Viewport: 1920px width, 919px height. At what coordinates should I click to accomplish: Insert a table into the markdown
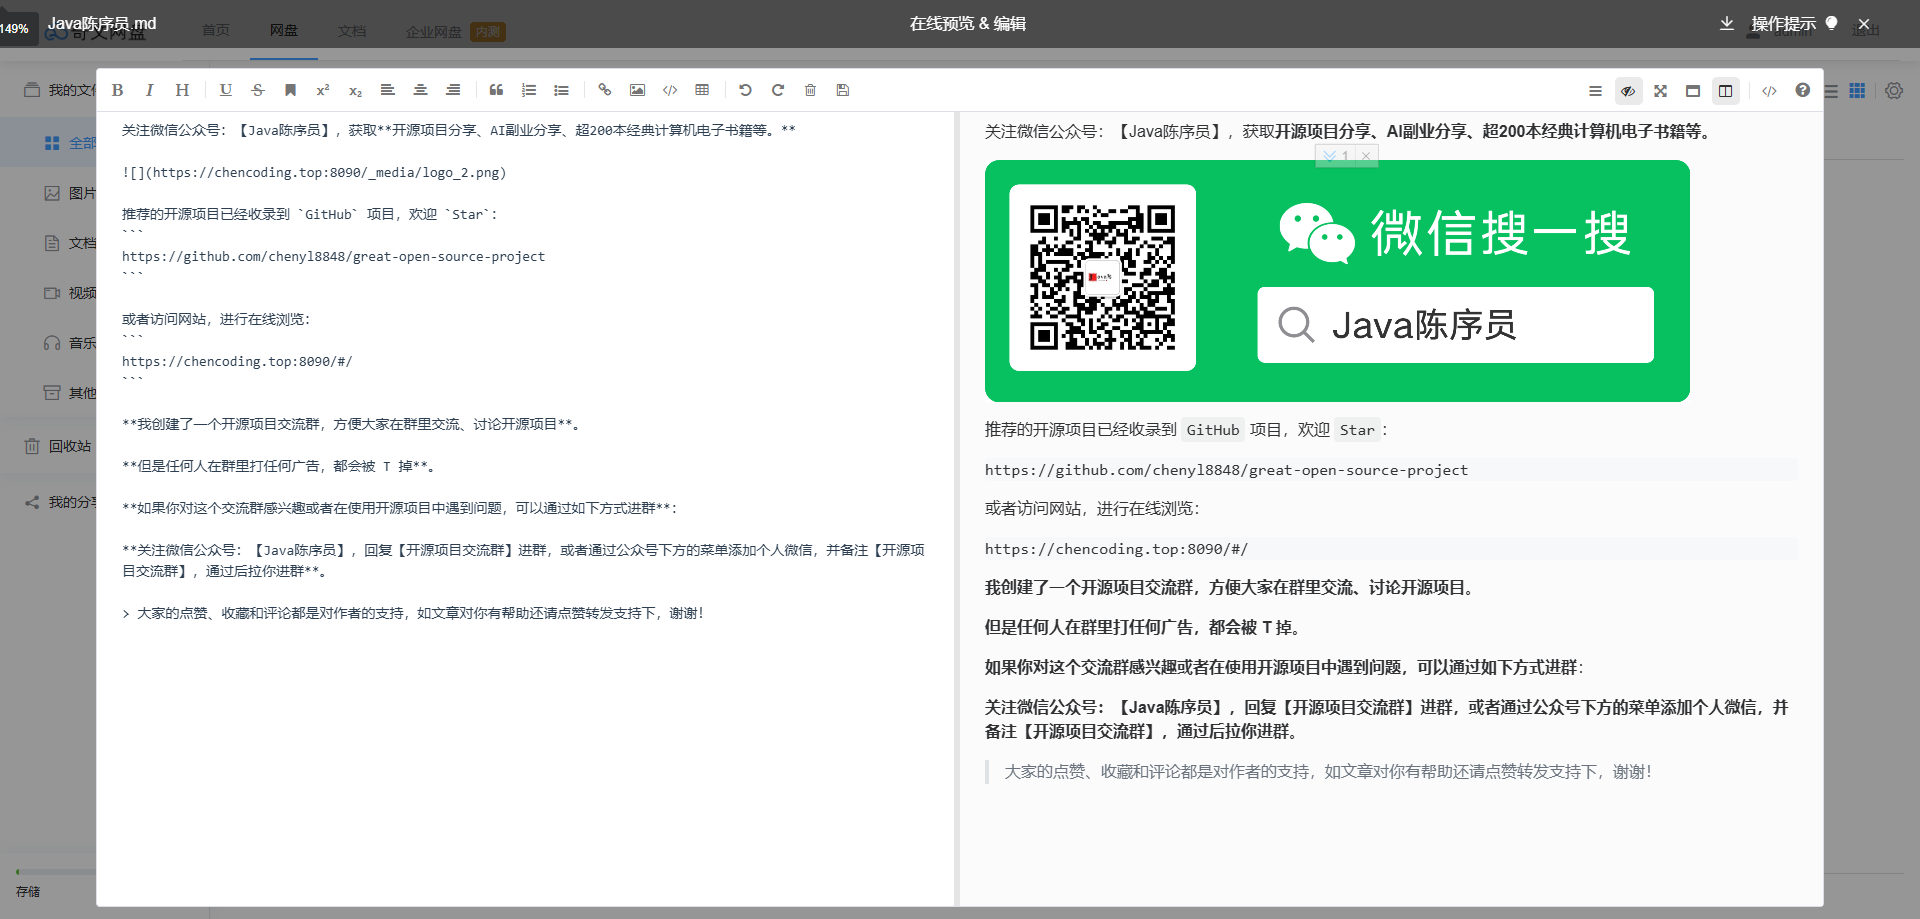tap(702, 90)
